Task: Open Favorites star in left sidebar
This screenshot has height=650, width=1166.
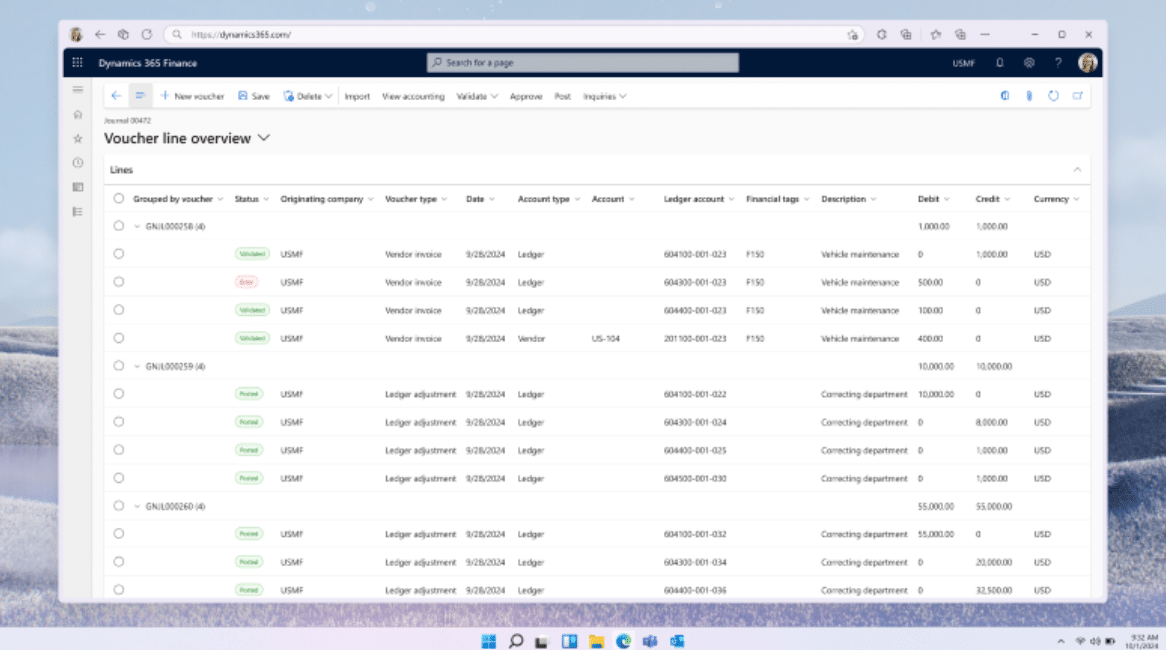Action: (78, 138)
